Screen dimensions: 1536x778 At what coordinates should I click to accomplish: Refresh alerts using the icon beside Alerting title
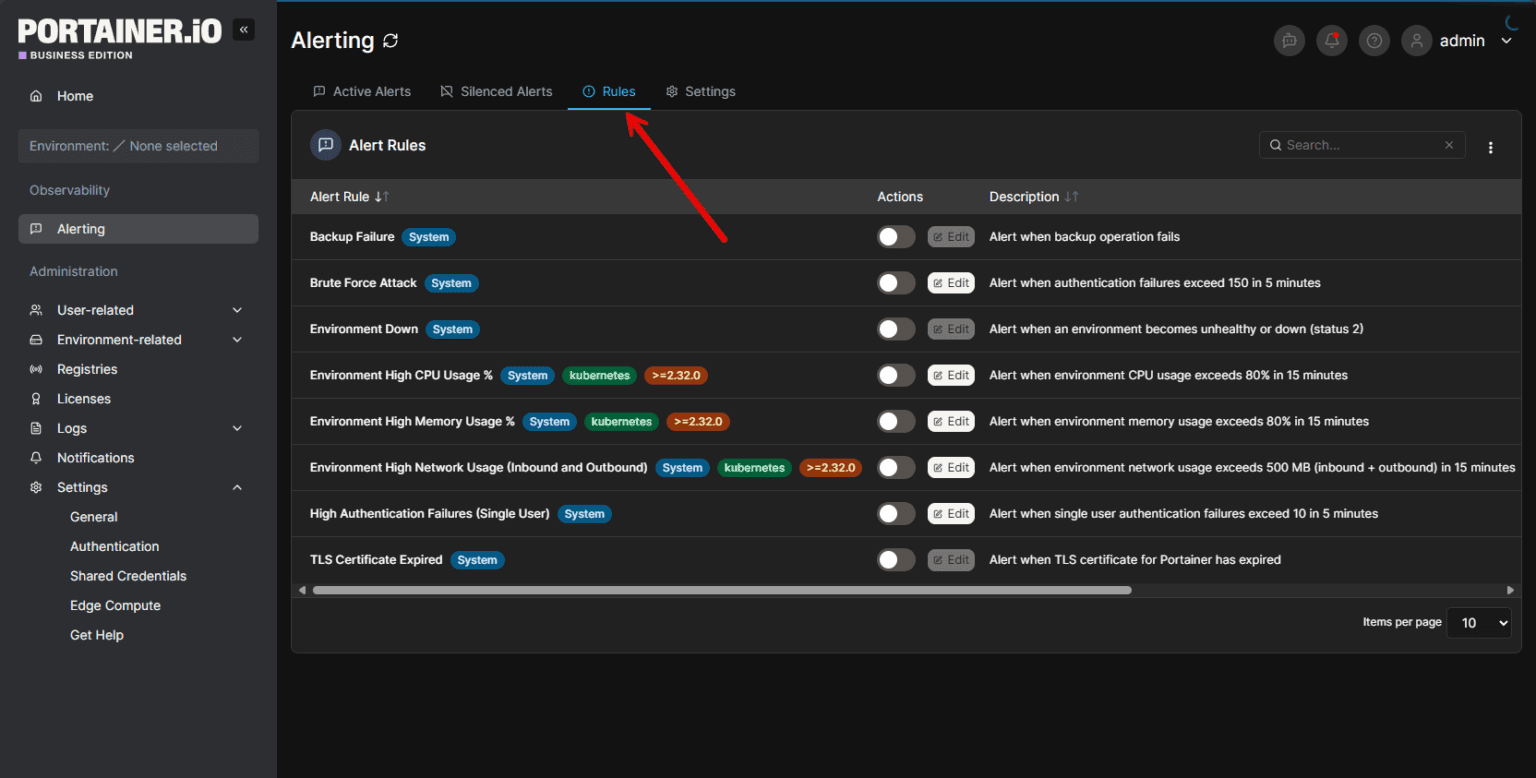click(x=390, y=40)
